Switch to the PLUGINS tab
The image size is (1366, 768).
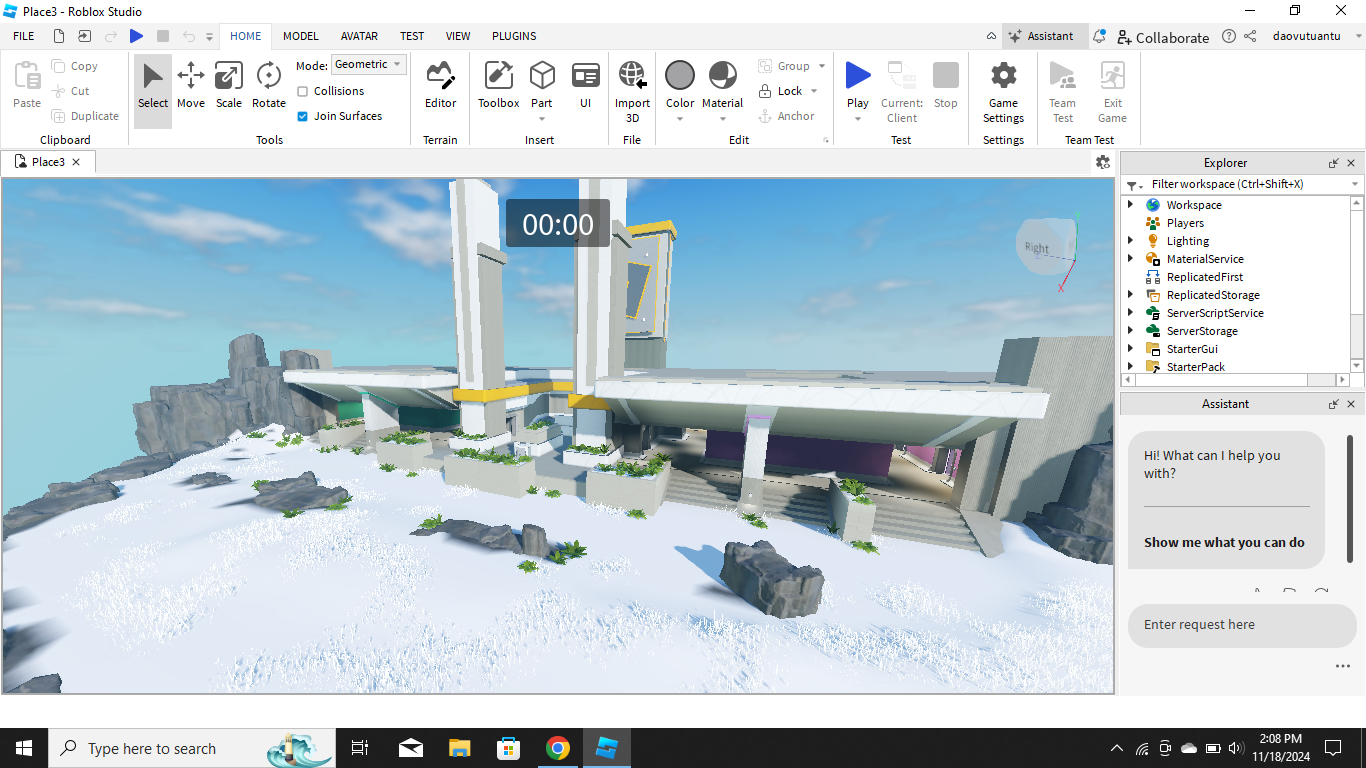tap(514, 36)
